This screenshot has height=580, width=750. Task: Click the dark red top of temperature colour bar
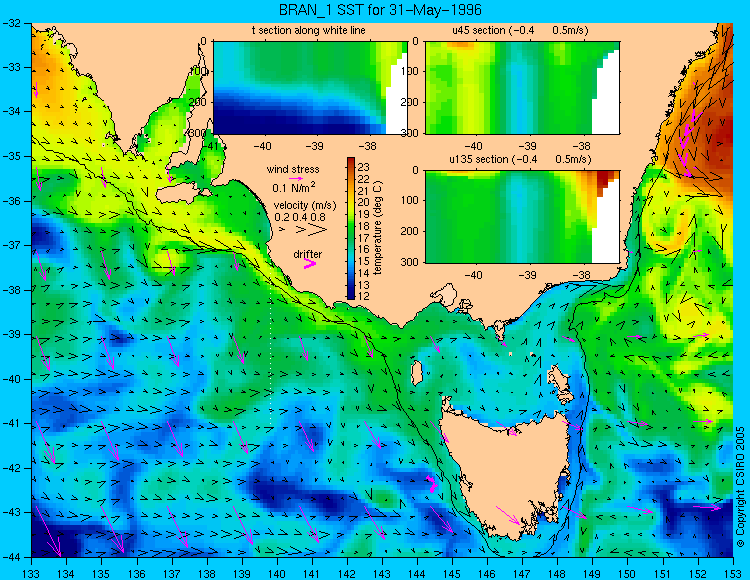click(x=351, y=161)
